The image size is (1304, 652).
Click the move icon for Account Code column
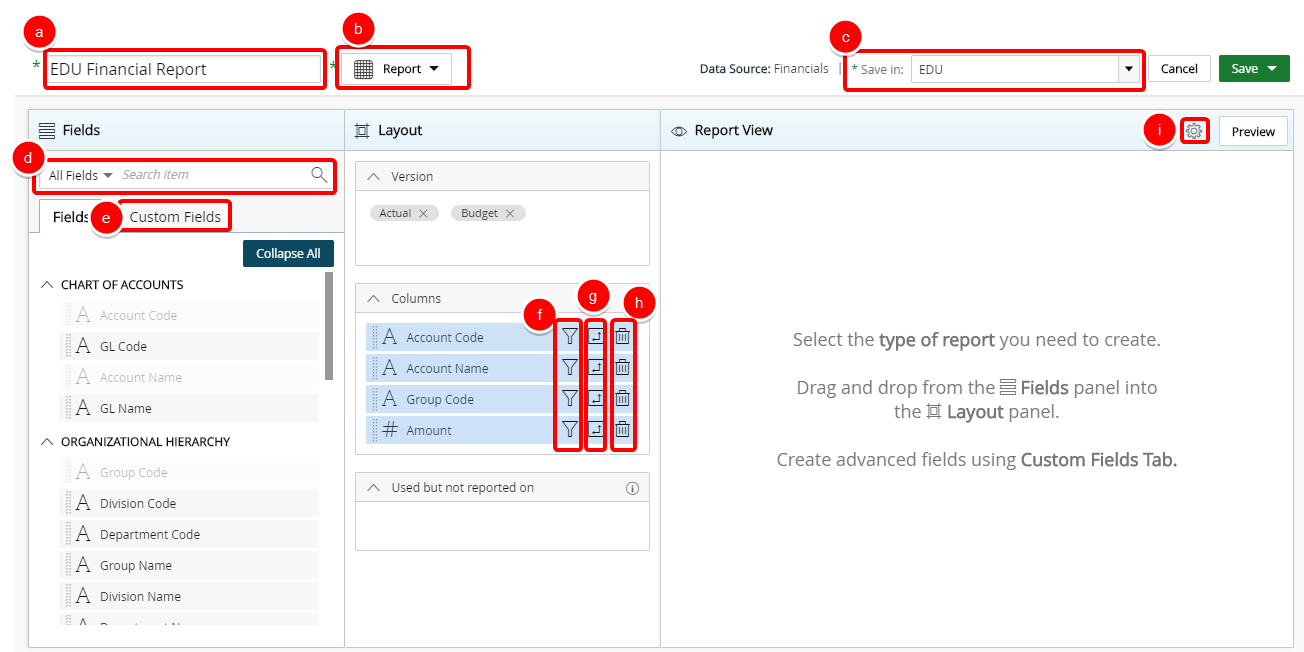coord(596,337)
